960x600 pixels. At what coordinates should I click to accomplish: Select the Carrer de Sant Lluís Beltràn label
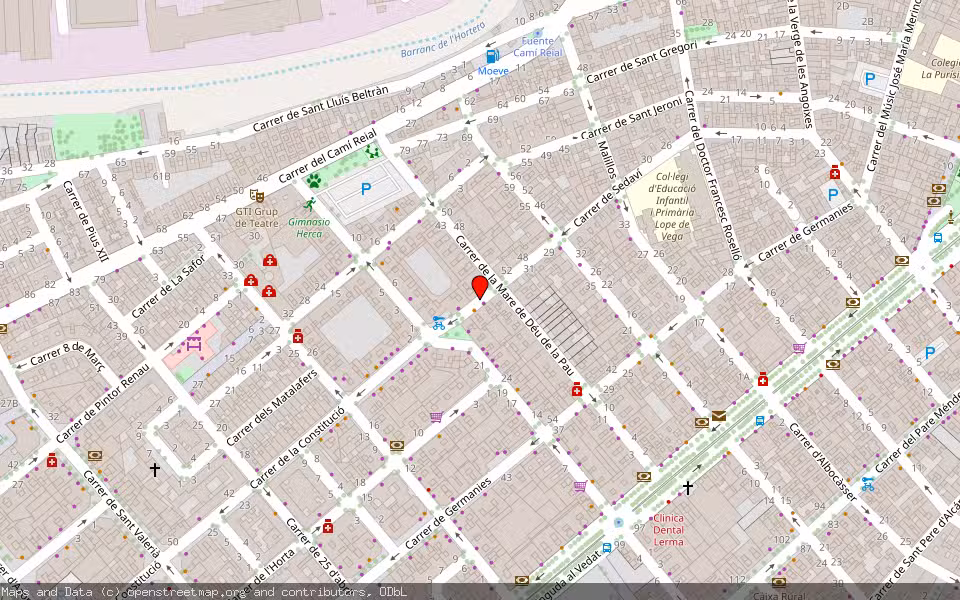[x=320, y=109]
